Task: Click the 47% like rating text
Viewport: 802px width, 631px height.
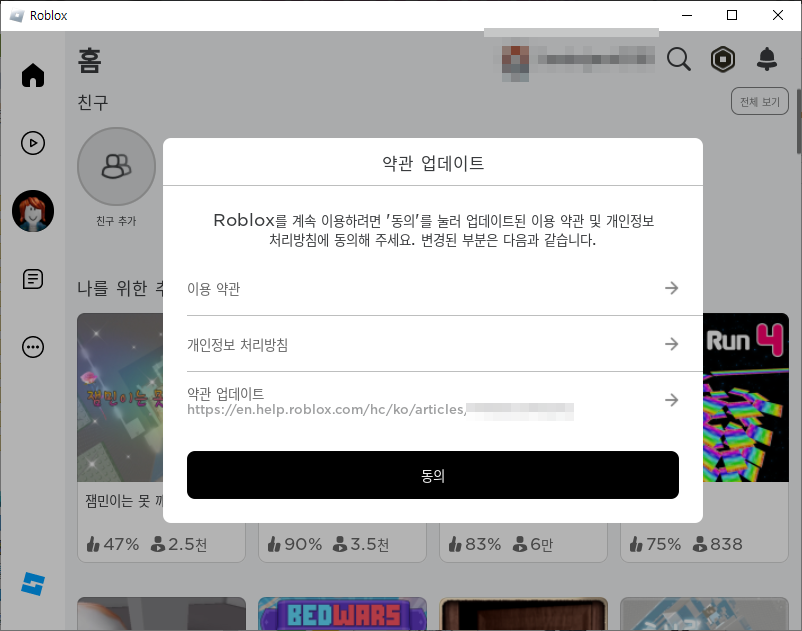Action: pos(121,544)
